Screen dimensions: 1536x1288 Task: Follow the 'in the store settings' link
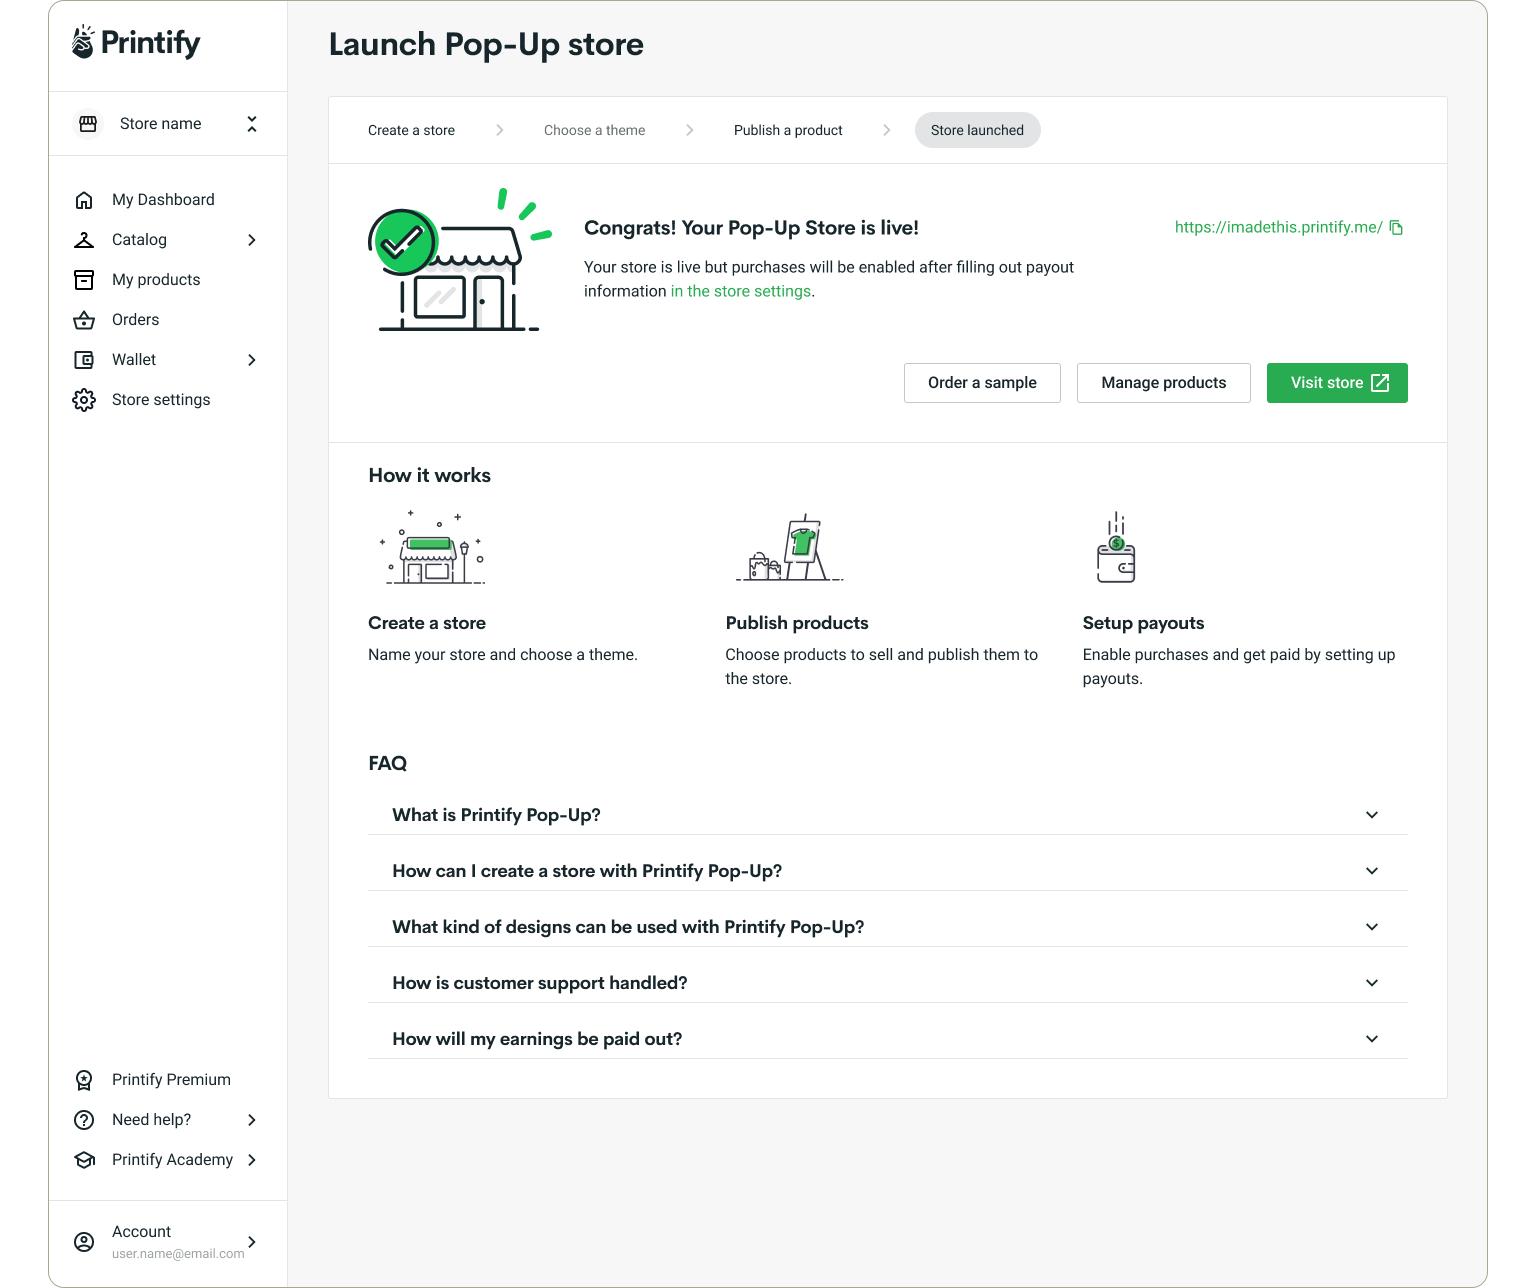point(741,291)
